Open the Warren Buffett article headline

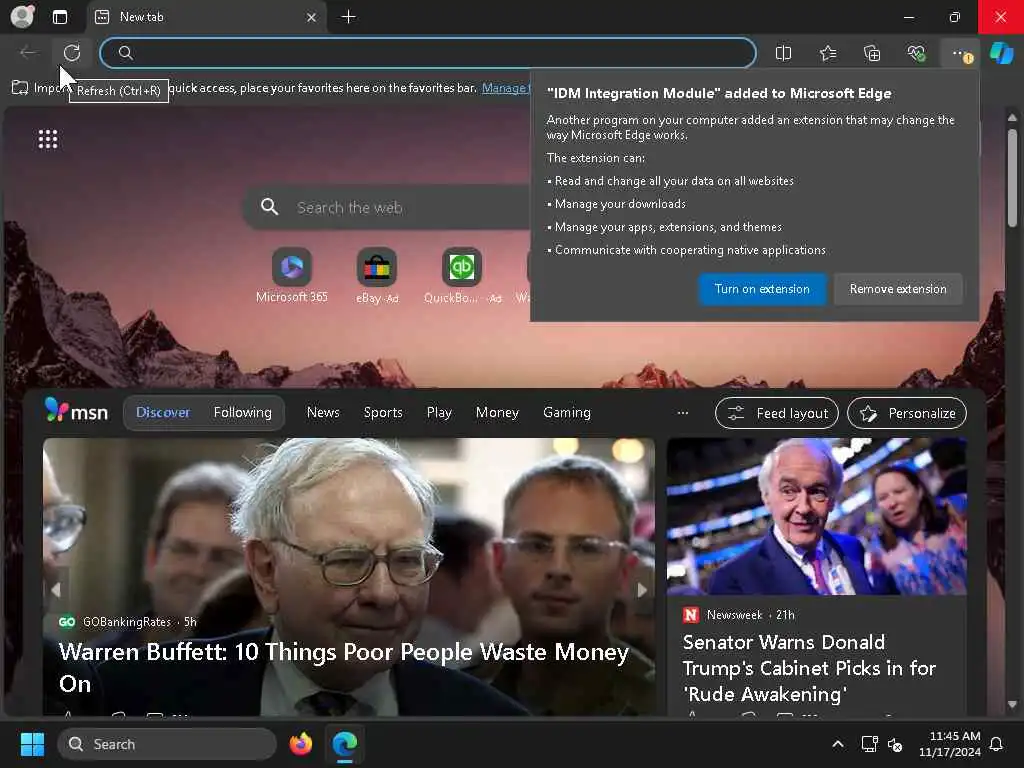pos(344,667)
